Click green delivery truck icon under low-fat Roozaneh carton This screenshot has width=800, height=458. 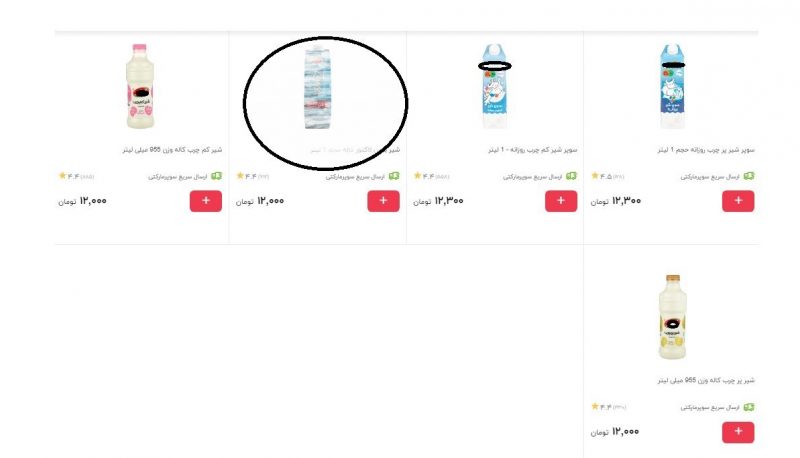click(x=571, y=176)
